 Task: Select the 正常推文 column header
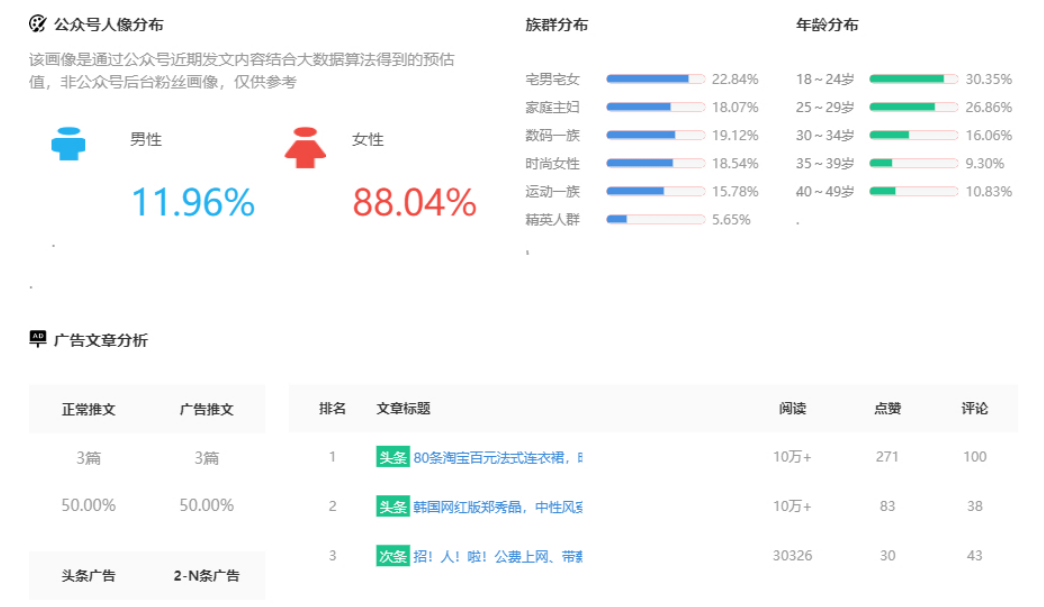tap(88, 409)
